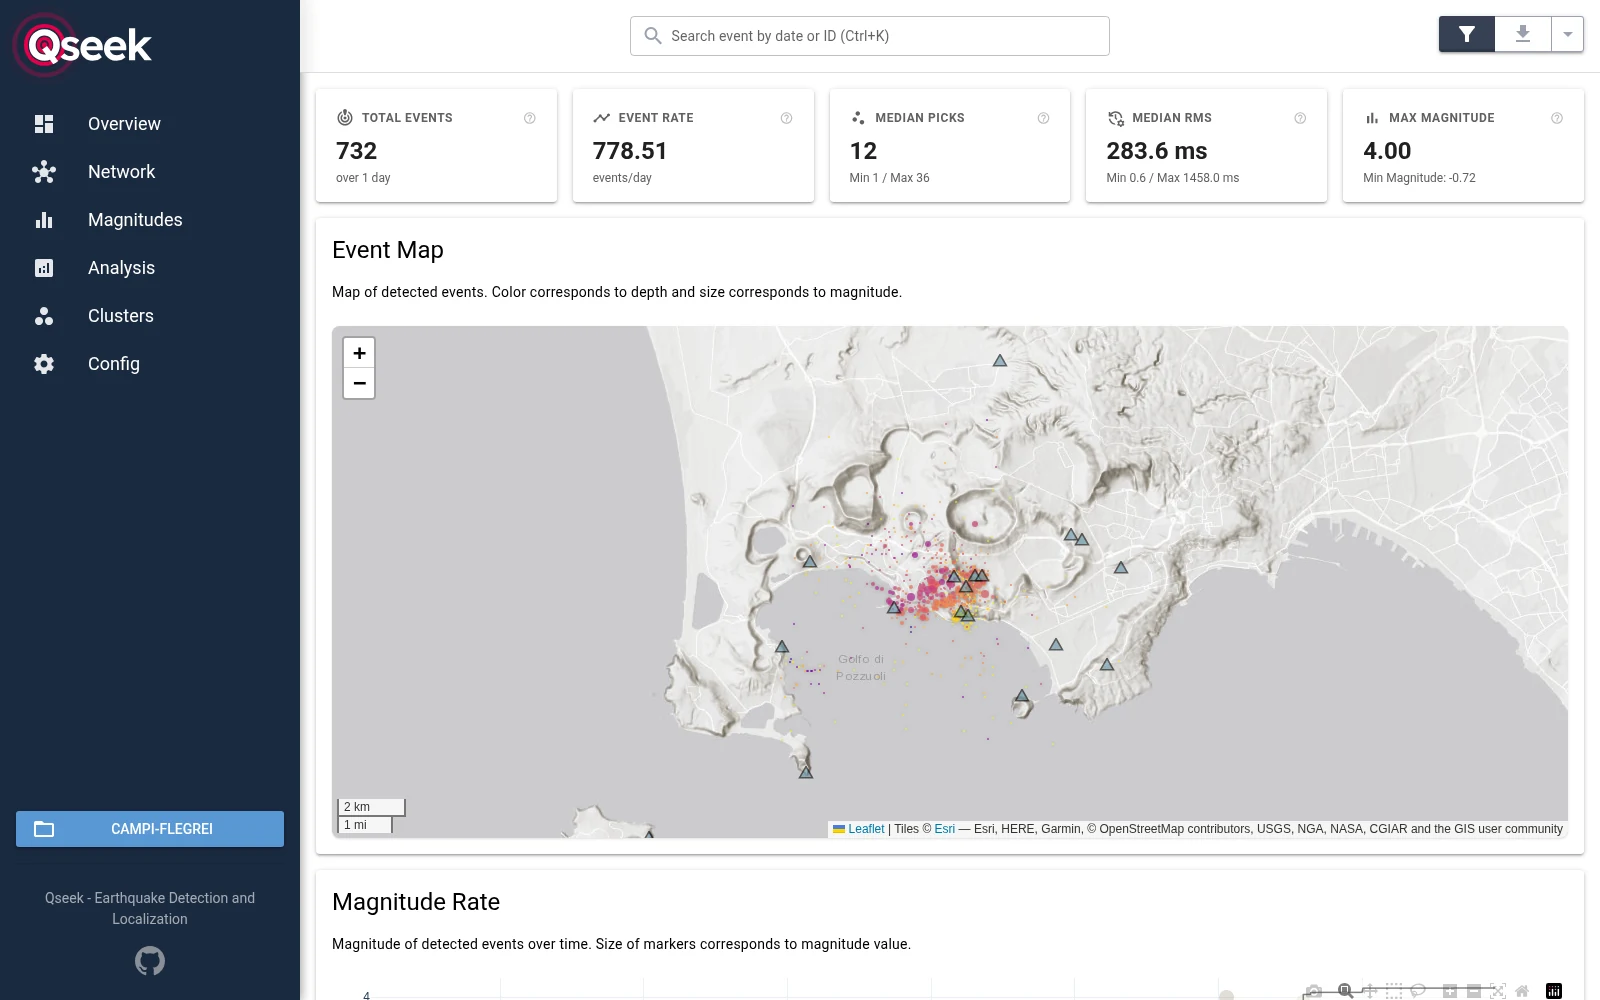This screenshot has width=1600, height=1000.
Task: Open the Overview page in sidebar
Action: tap(150, 124)
